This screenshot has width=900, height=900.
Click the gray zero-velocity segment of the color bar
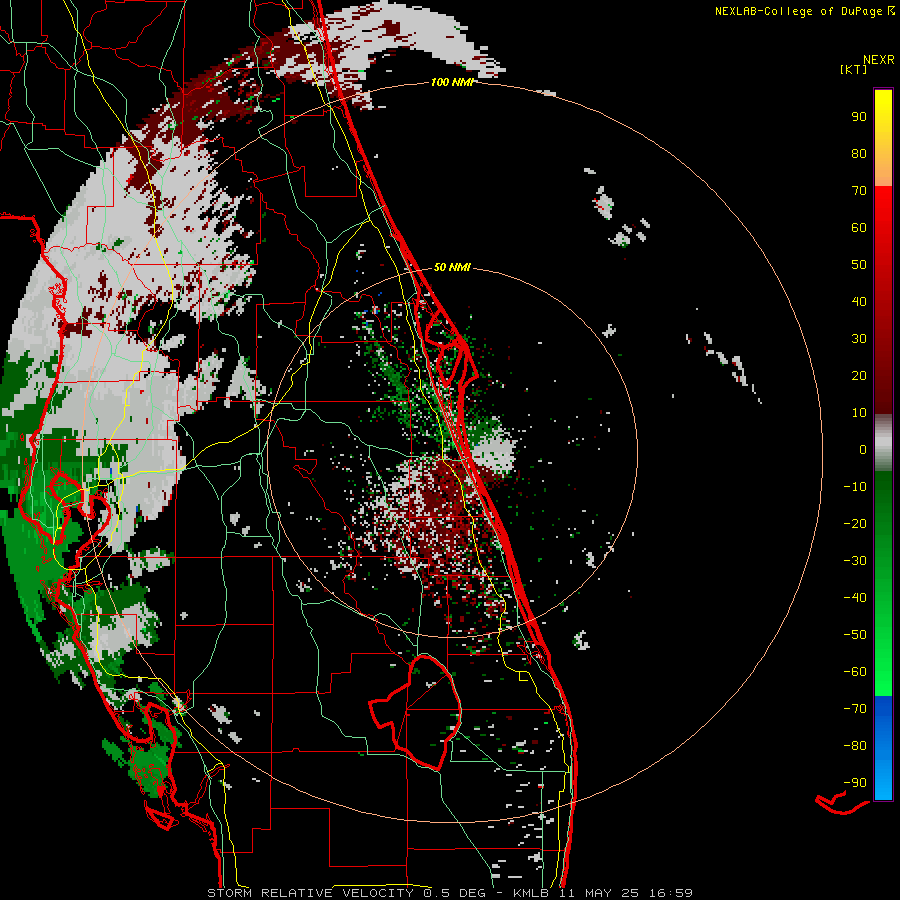tap(883, 443)
